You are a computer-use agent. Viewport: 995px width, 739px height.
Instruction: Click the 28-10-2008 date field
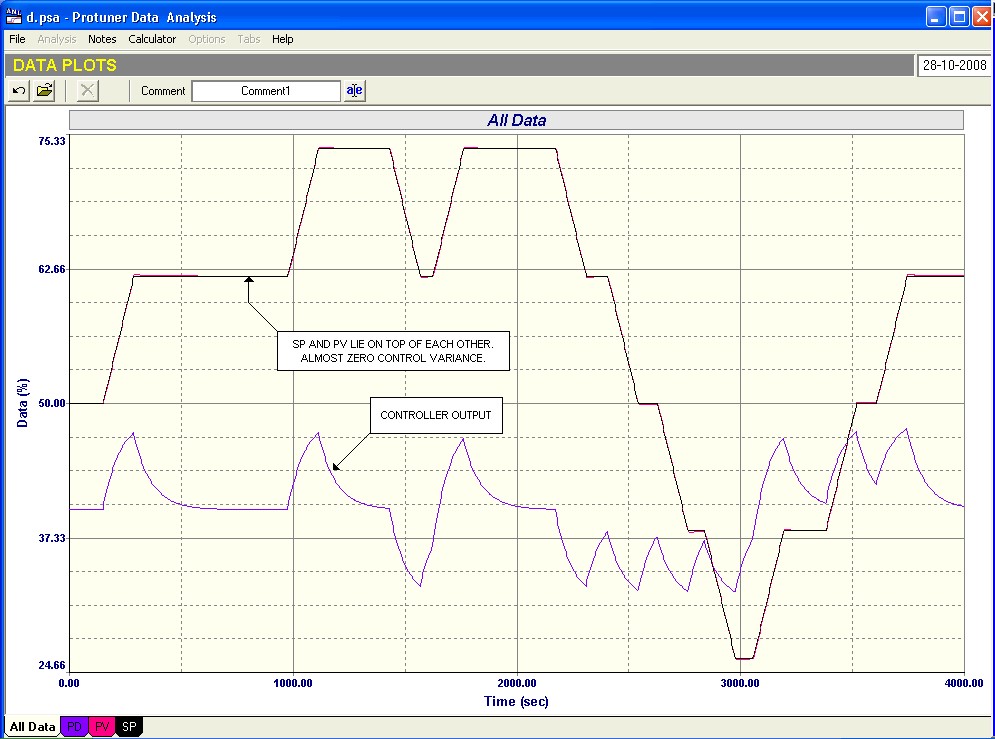[x=953, y=65]
